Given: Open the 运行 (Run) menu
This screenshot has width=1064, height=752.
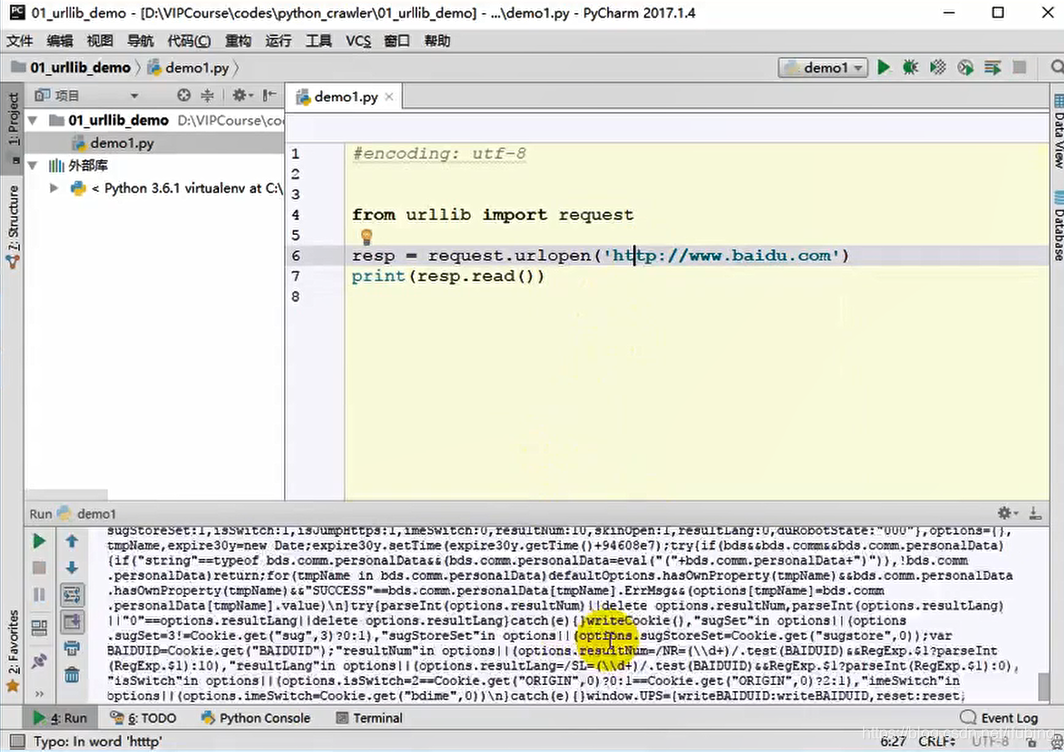Looking at the screenshot, I should [x=278, y=41].
